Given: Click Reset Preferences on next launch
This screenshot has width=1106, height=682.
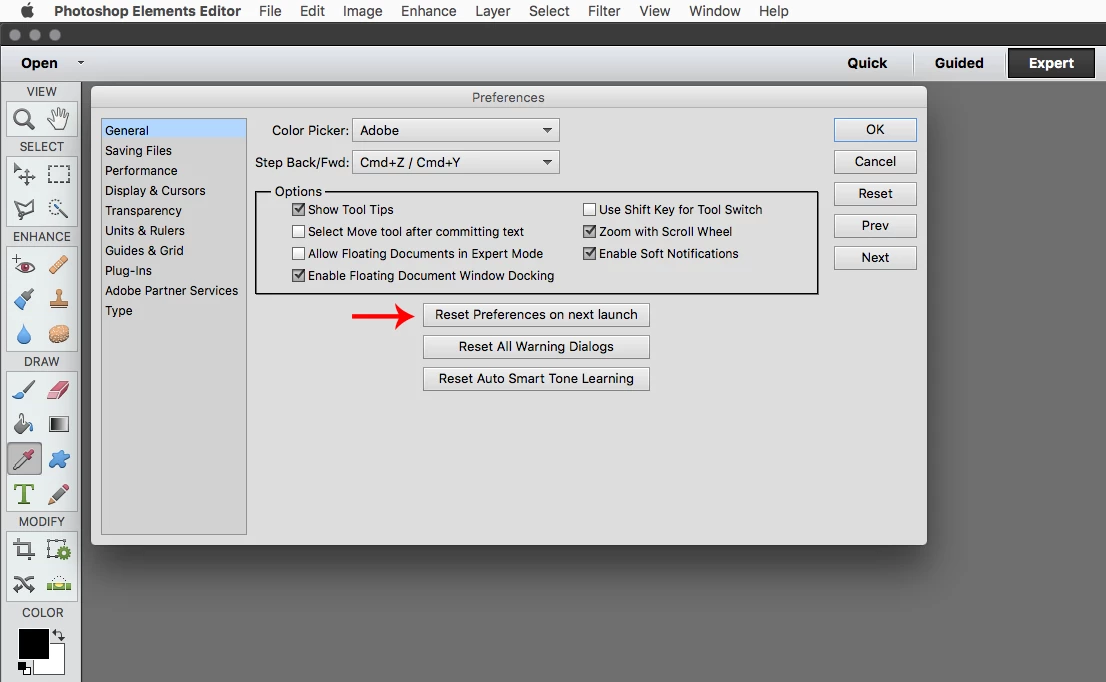Looking at the screenshot, I should [x=536, y=315].
